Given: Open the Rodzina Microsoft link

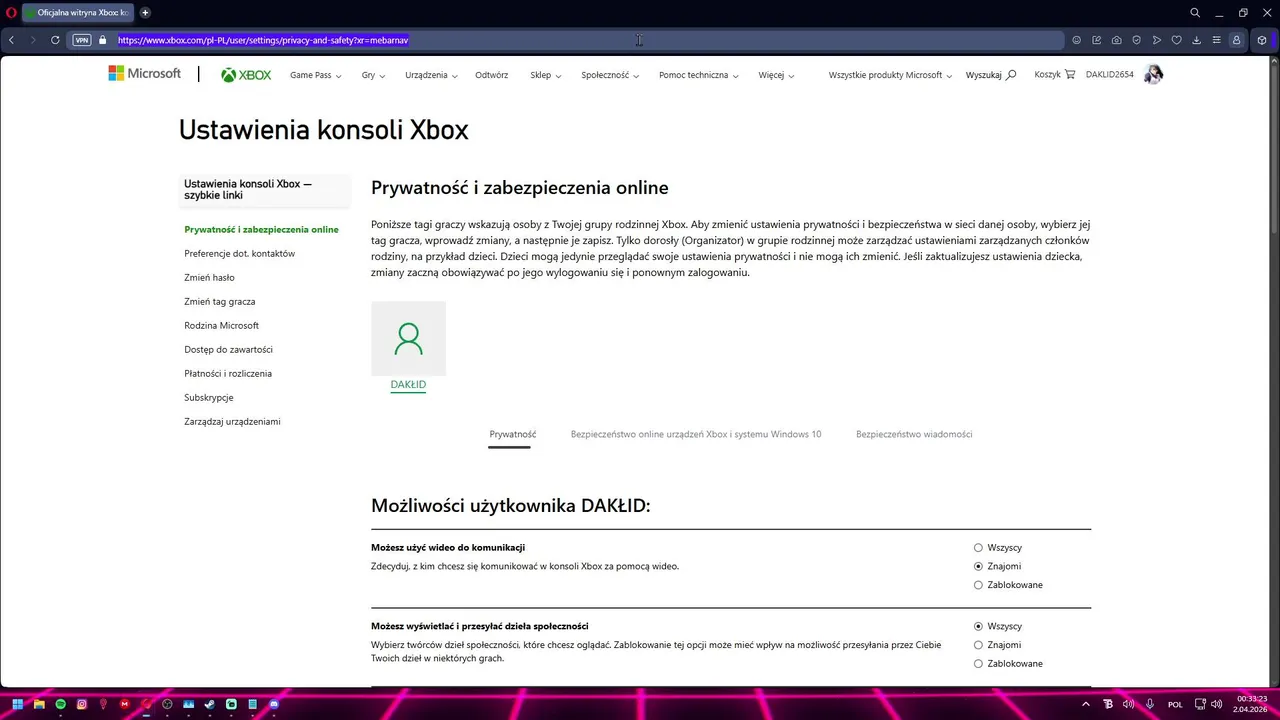Looking at the screenshot, I should (221, 325).
